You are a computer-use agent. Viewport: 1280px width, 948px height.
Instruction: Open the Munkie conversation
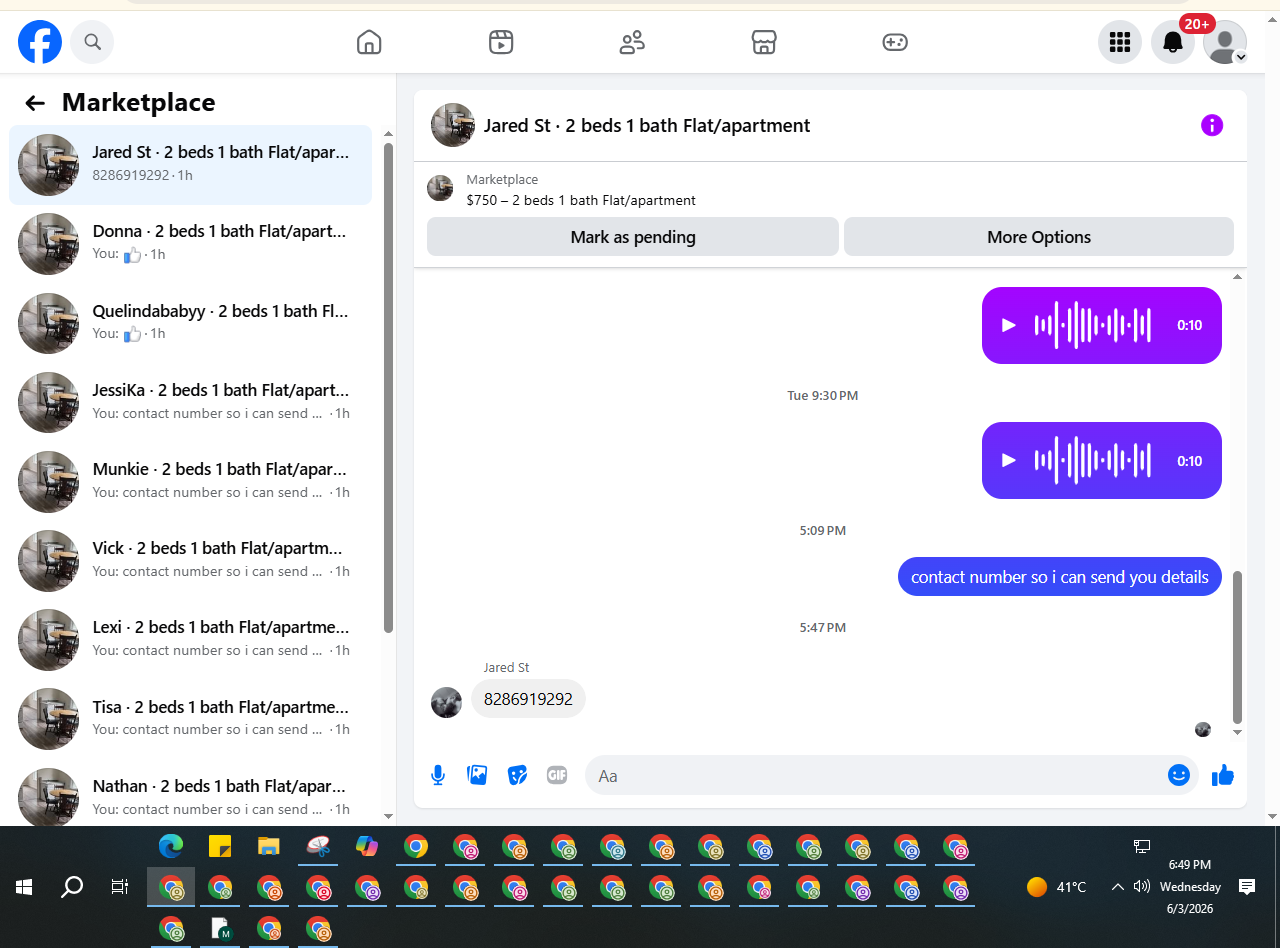point(190,481)
